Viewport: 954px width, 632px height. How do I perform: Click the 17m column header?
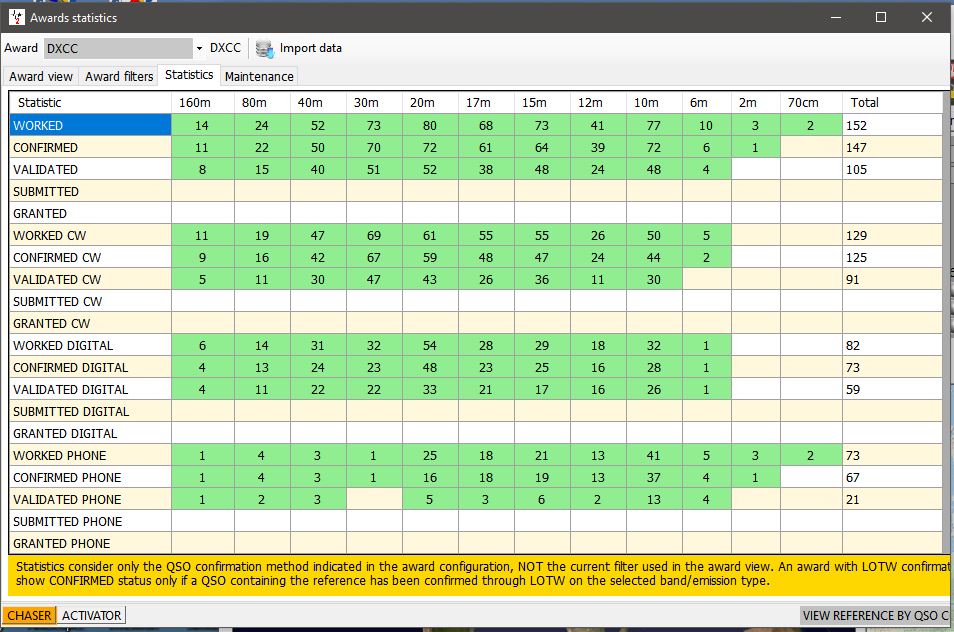point(486,103)
